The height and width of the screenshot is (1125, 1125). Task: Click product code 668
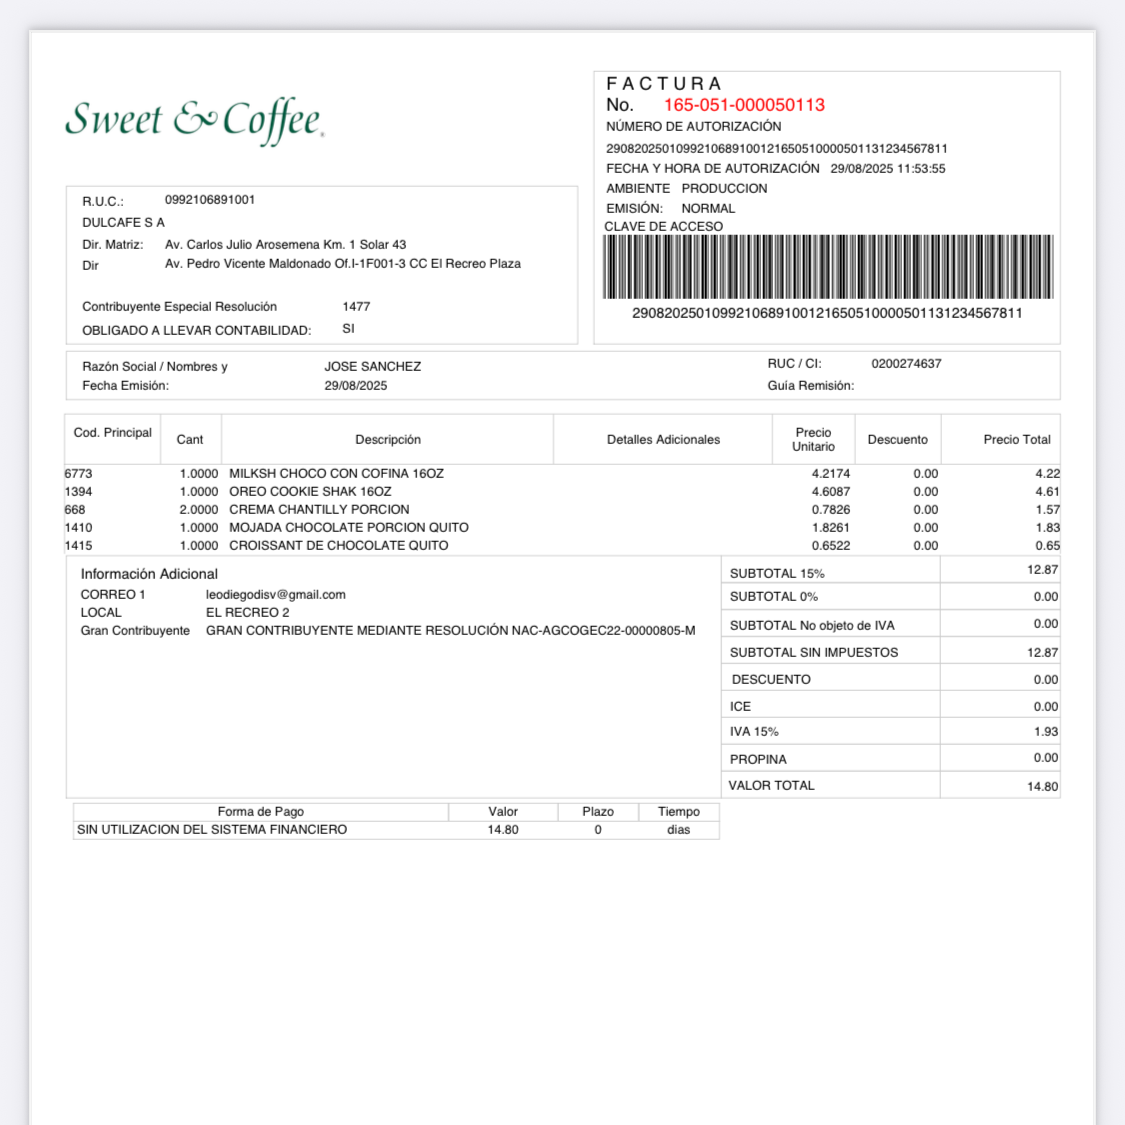coord(75,509)
